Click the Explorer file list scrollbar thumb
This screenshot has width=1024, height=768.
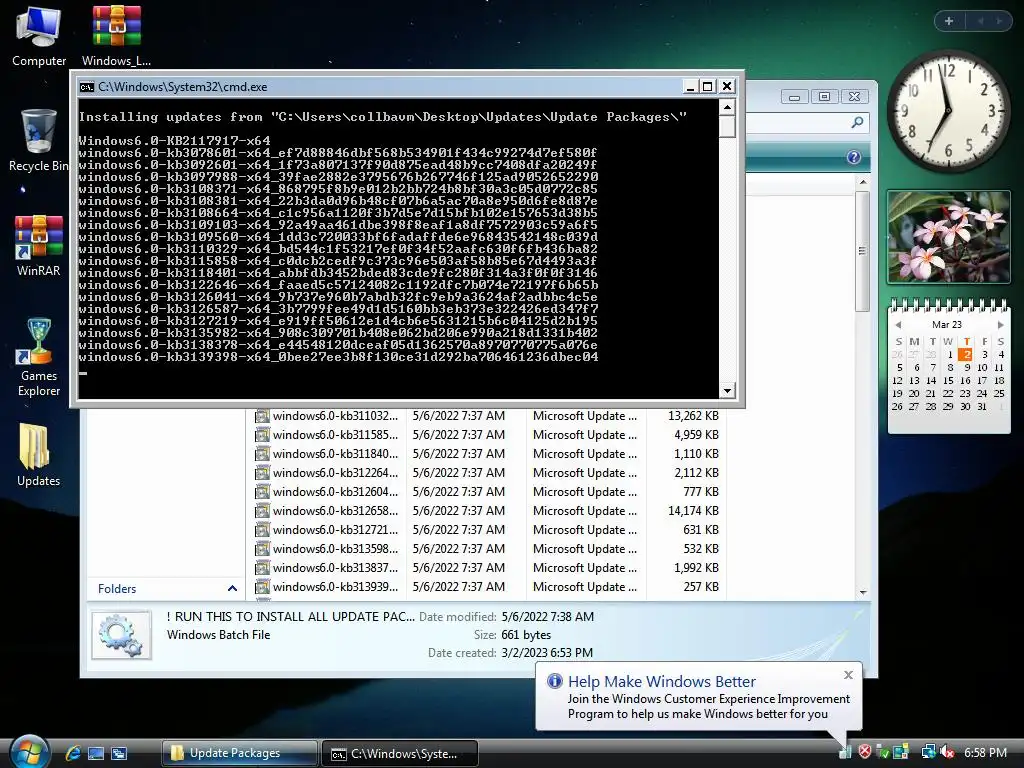tap(862, 251)
